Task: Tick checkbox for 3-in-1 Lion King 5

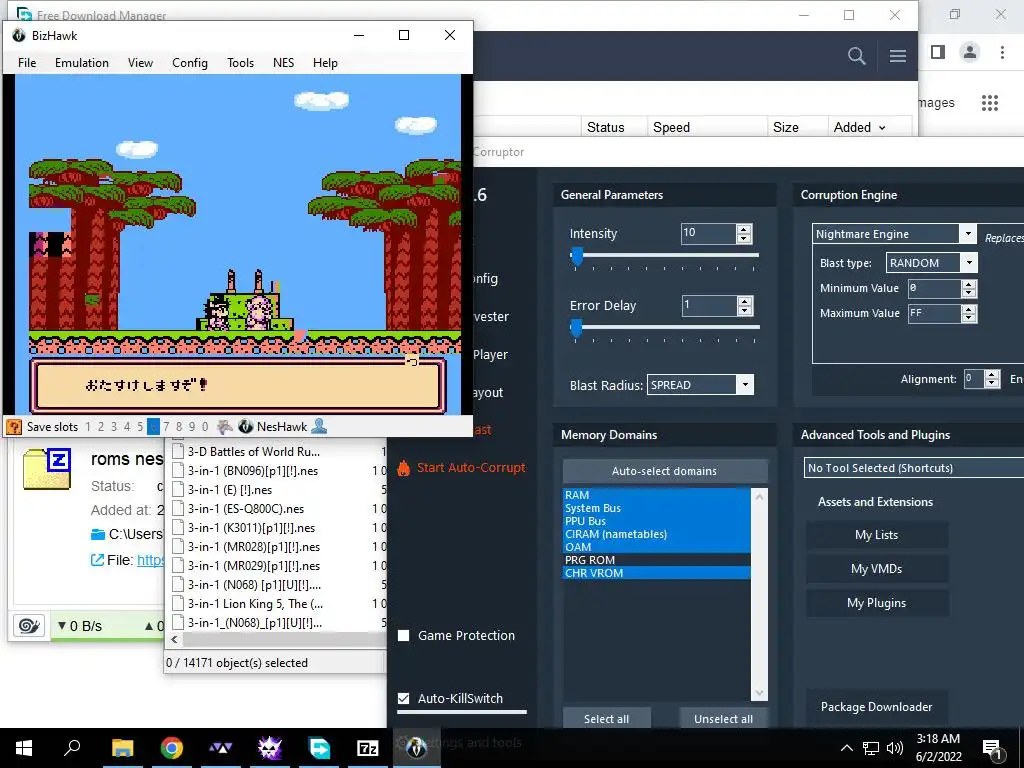Action: [178, 603]
